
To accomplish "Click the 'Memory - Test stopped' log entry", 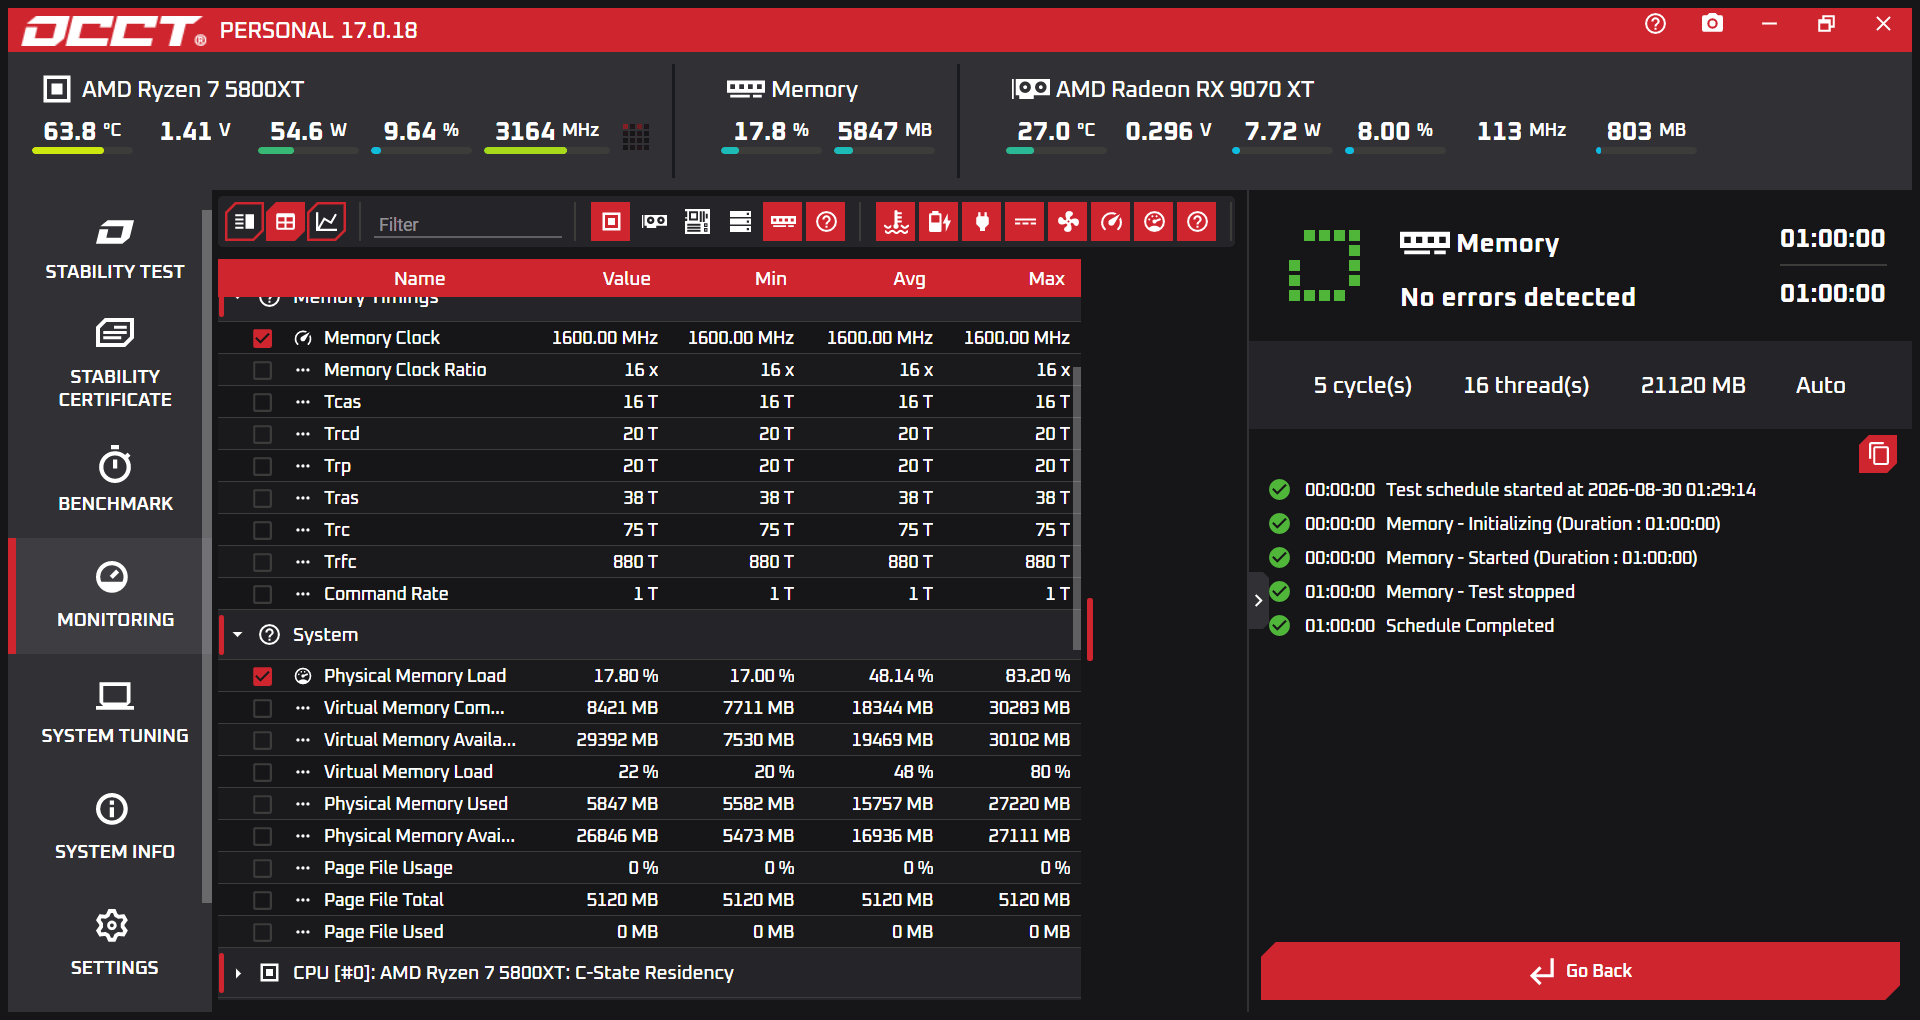I will click(x=1480, y=593).
